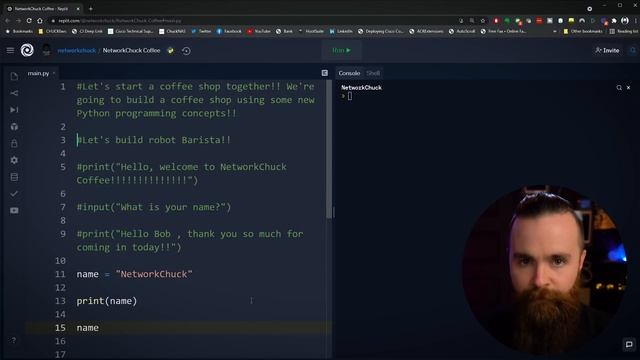Invite collaborators with Invite button

(607, 50)
